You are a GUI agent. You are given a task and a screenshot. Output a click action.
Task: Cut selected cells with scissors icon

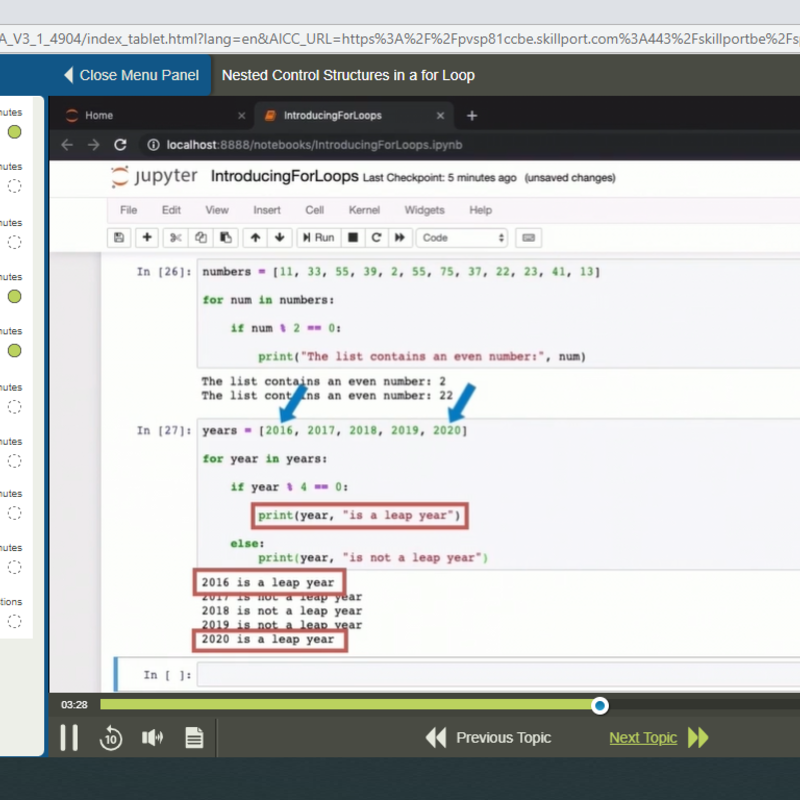[176, 238]
